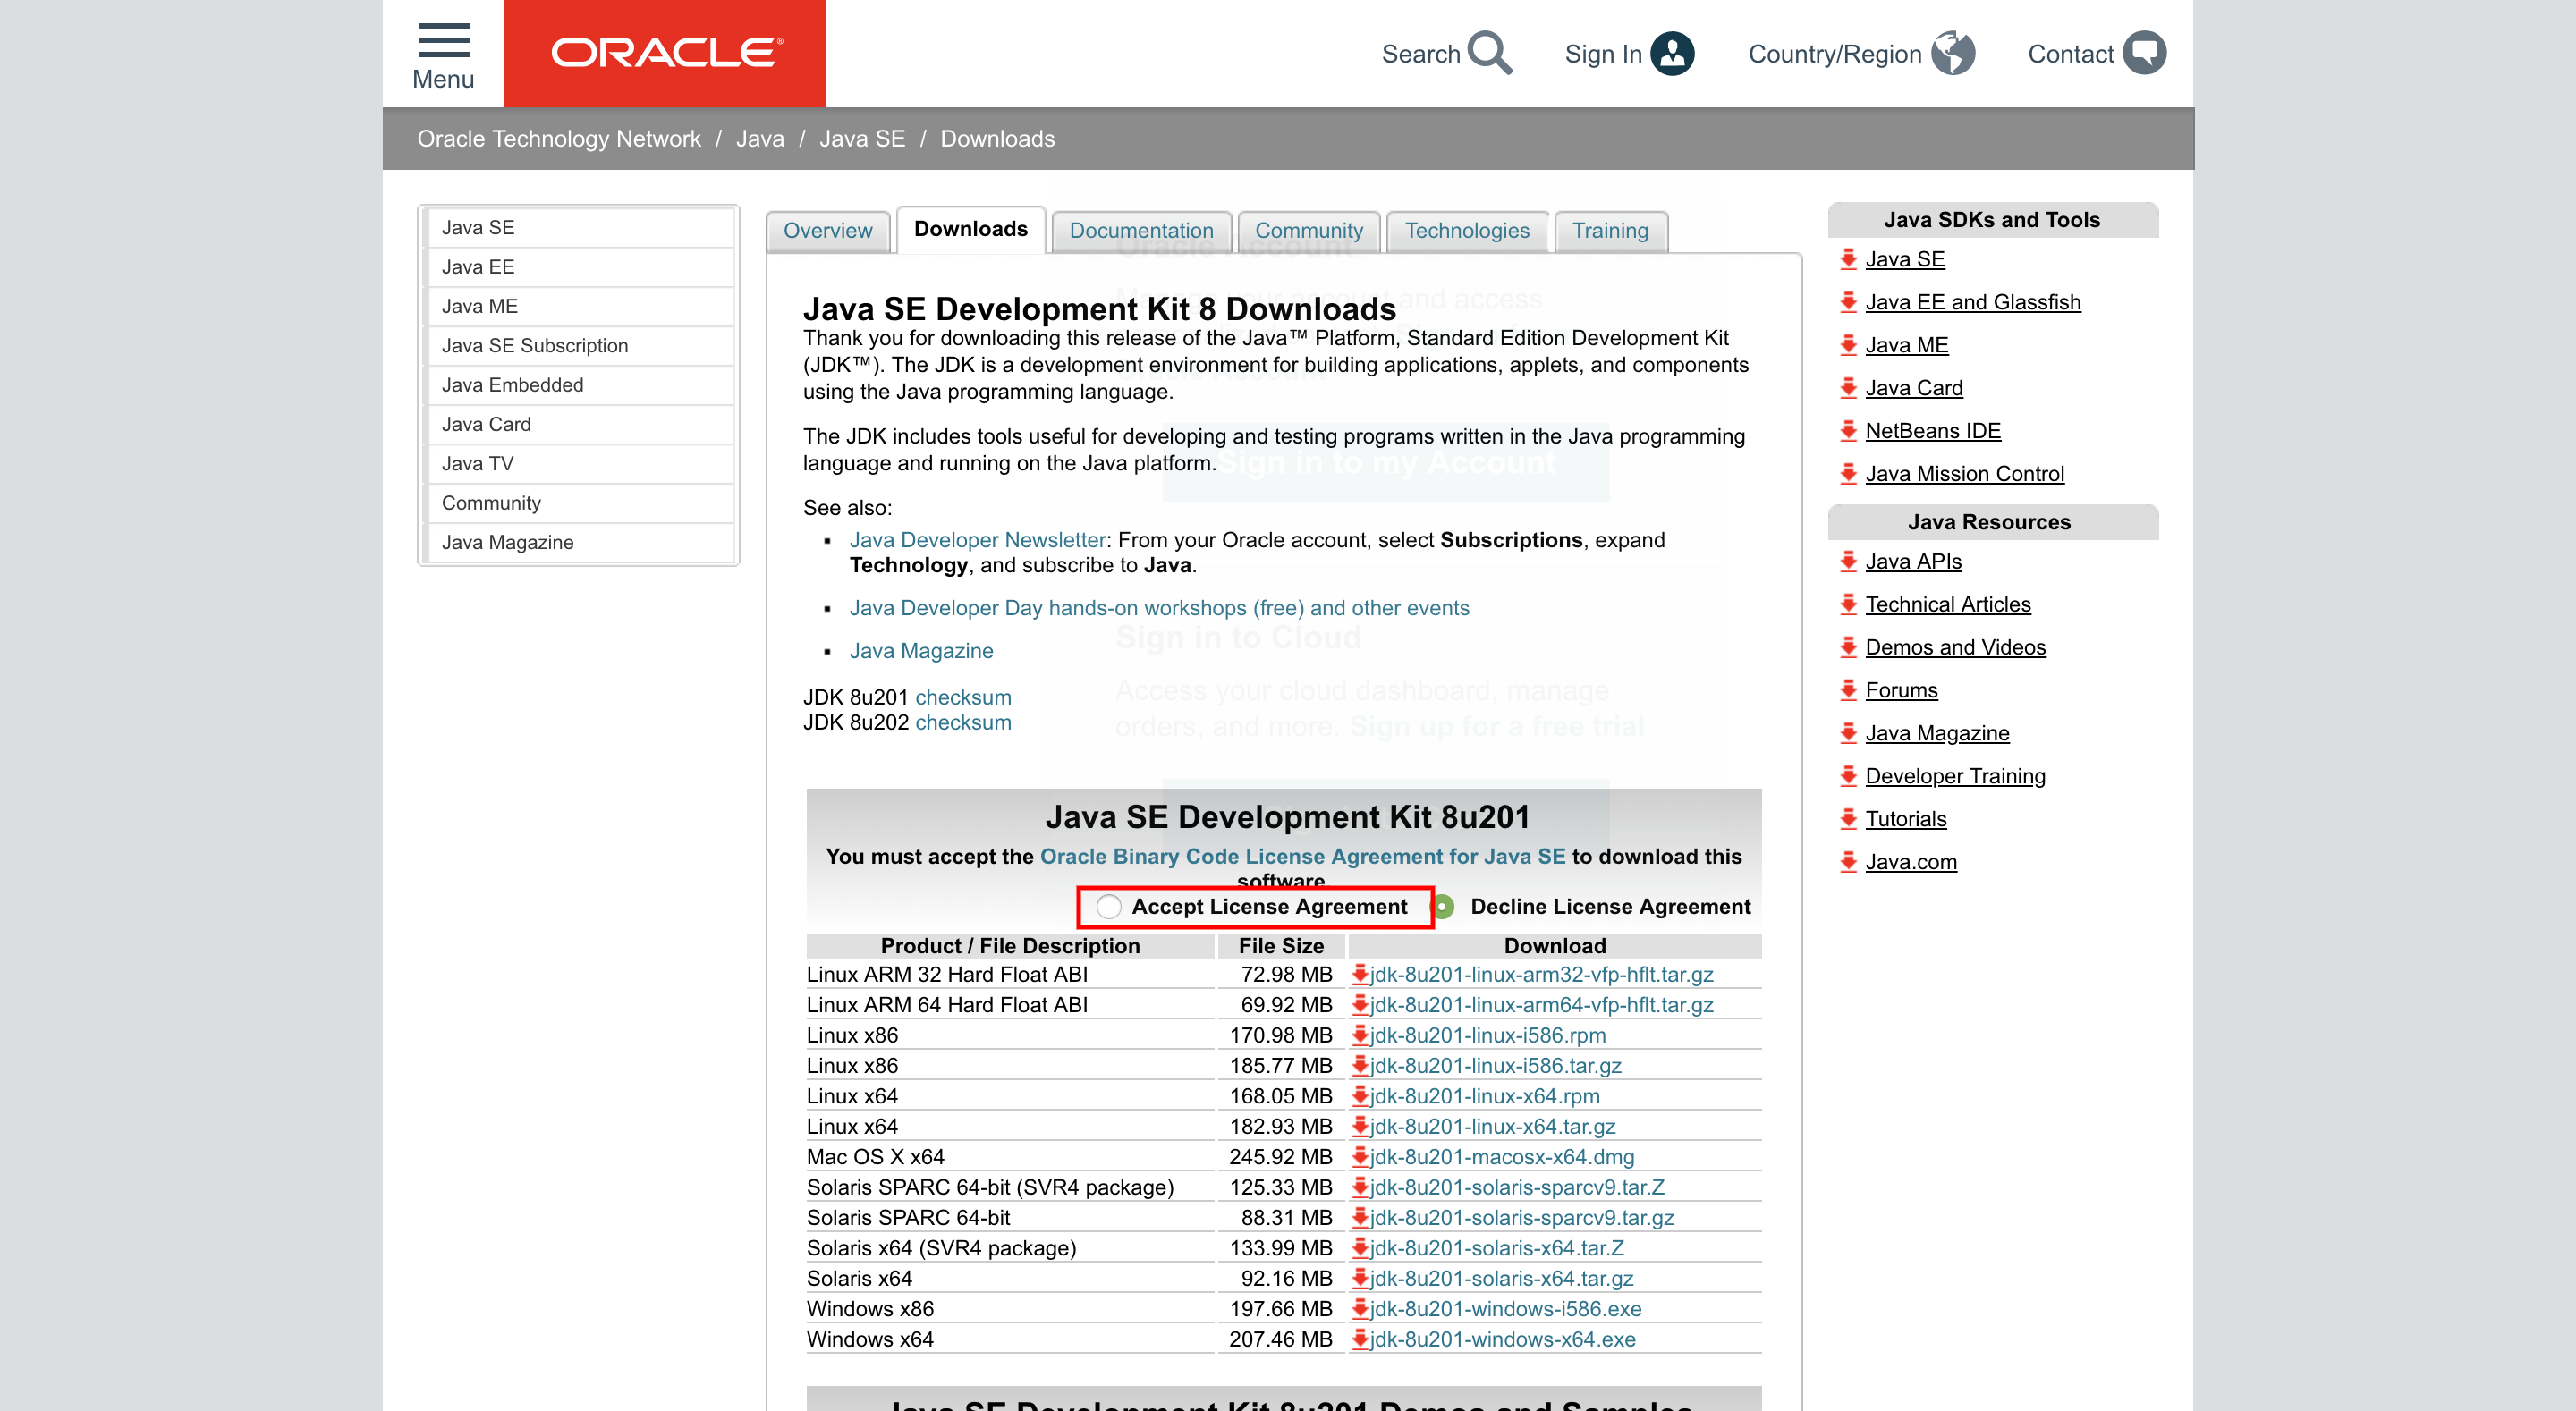
Task: Click download arrow next to Java.com
Action: [1848, 861]
